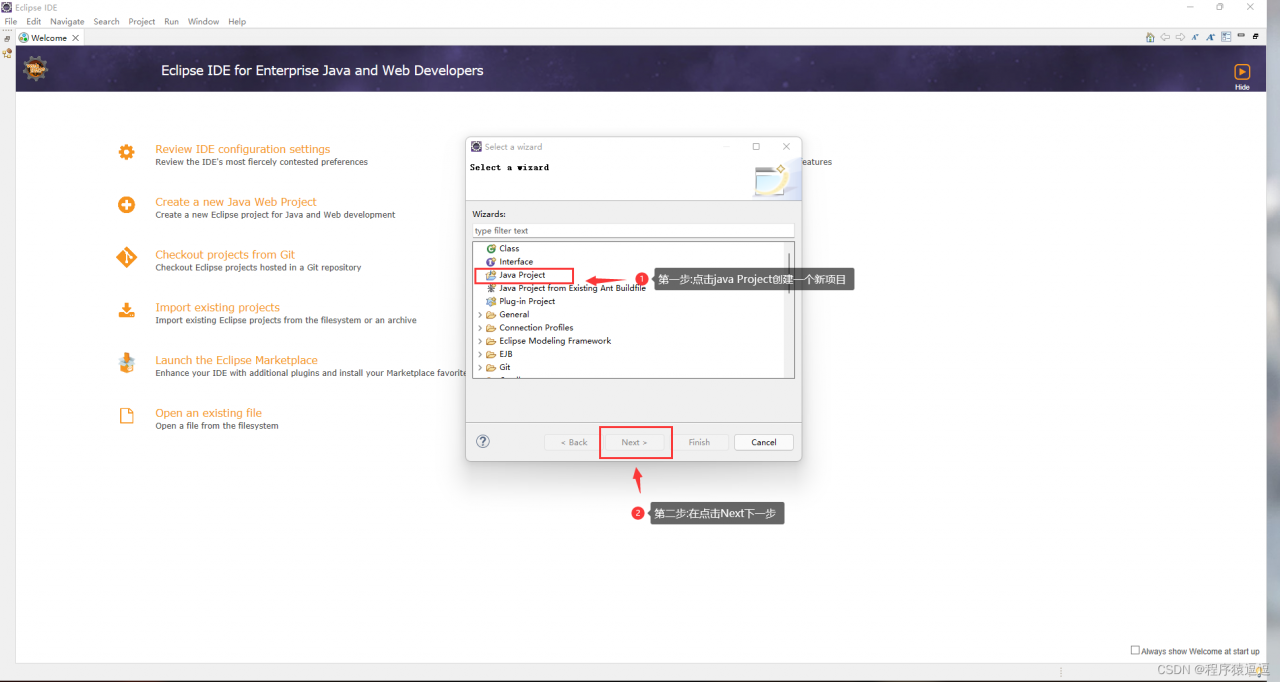
Task: Click the download icon beside Import existing projects
Action: [126, 310]
